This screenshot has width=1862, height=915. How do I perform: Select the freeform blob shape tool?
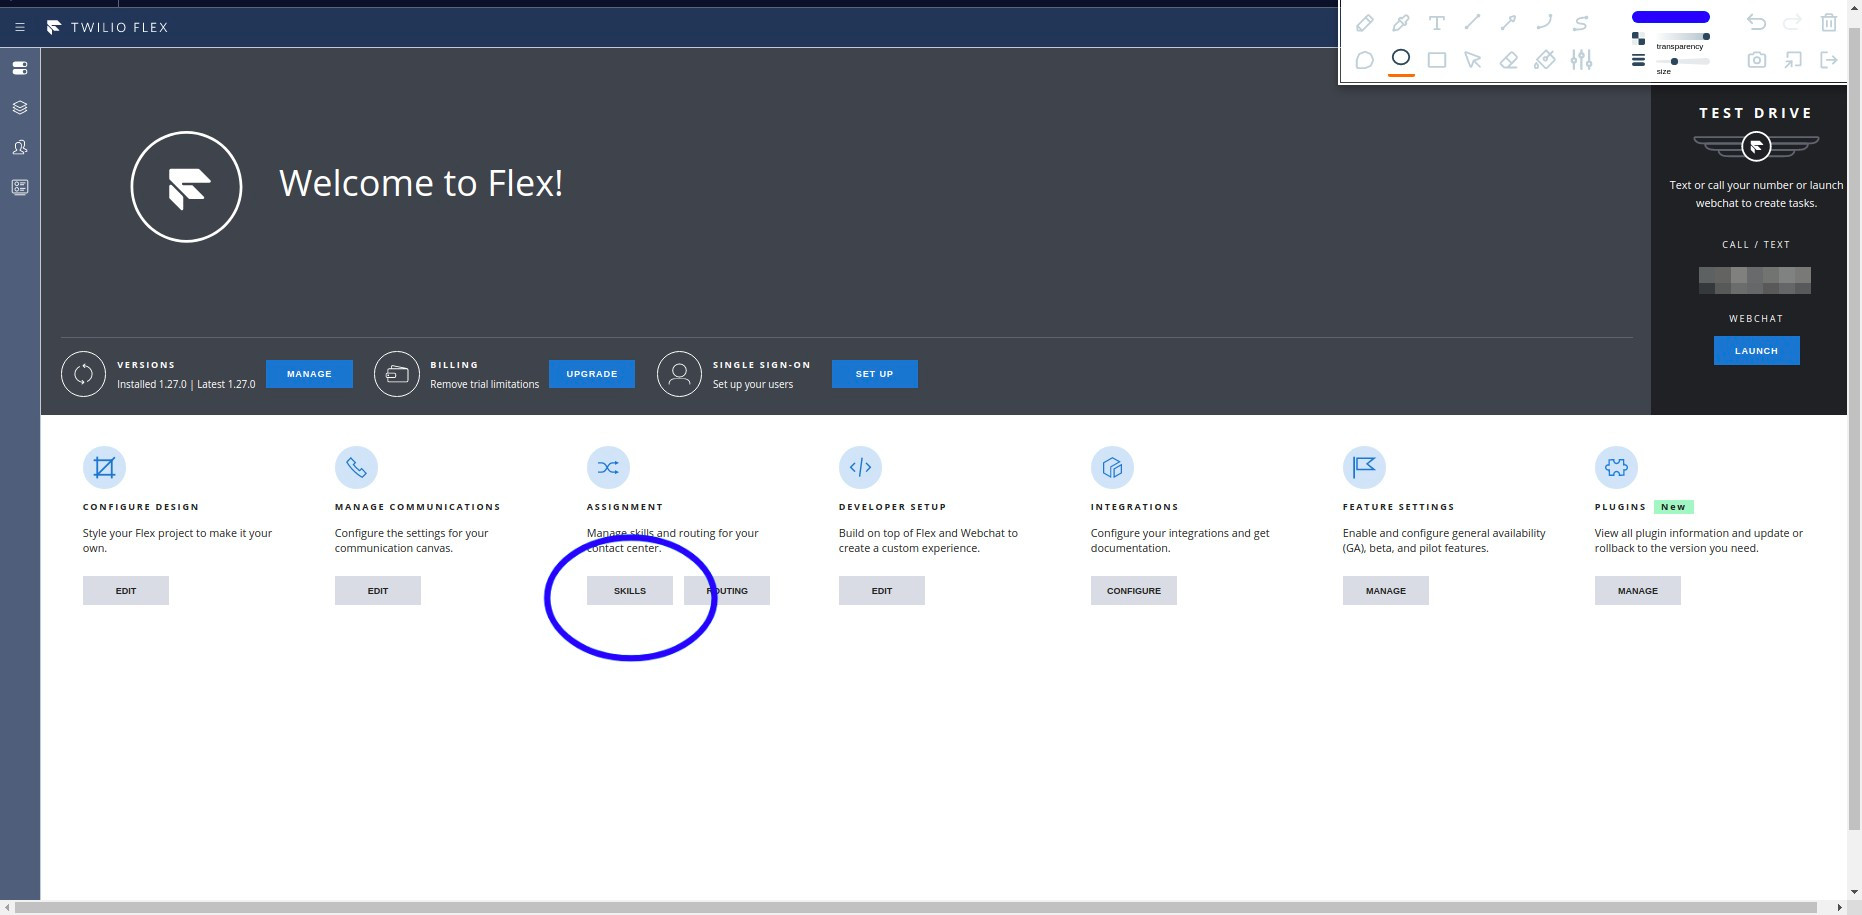1365,60
